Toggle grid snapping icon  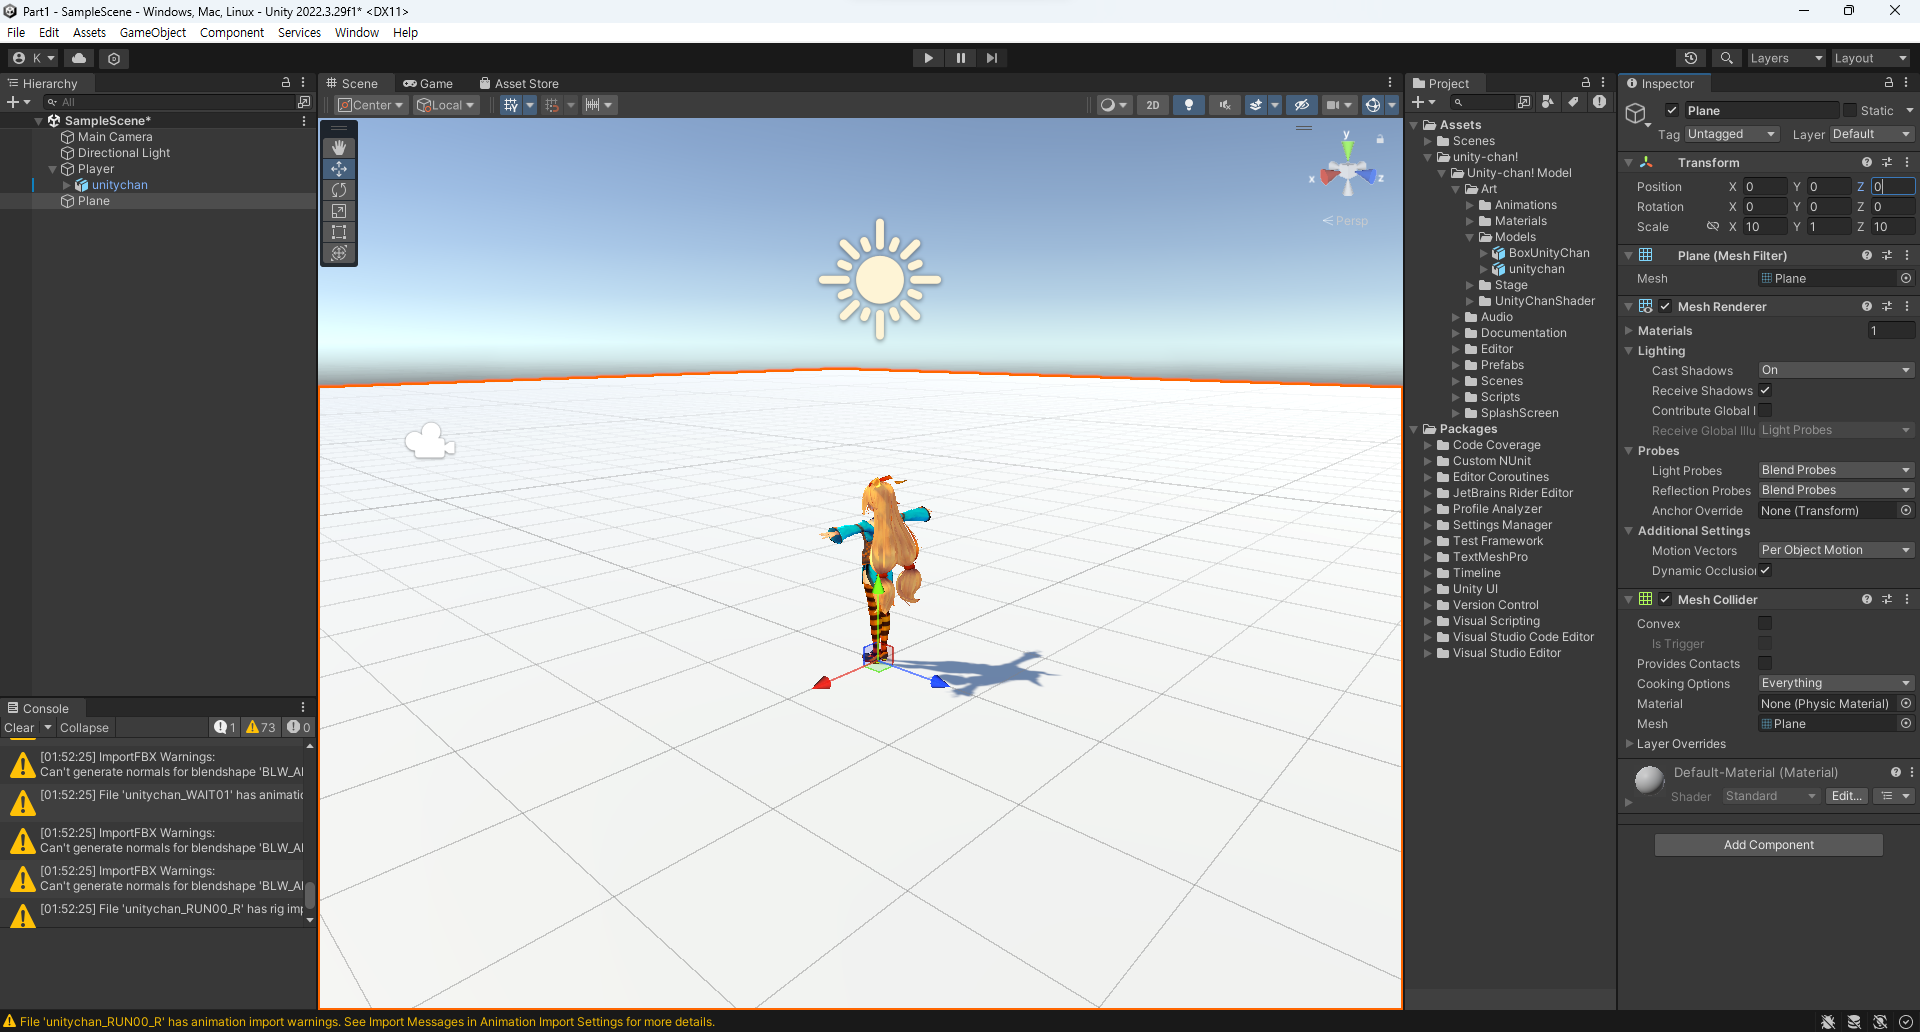[x=552, y=105]
